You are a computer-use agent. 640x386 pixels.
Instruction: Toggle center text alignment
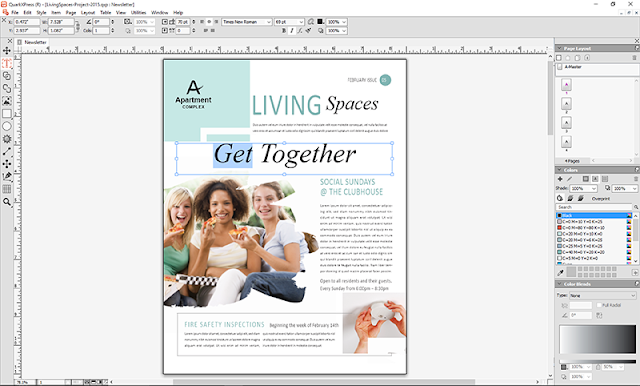pyautogui.click(x=209, y=22)
